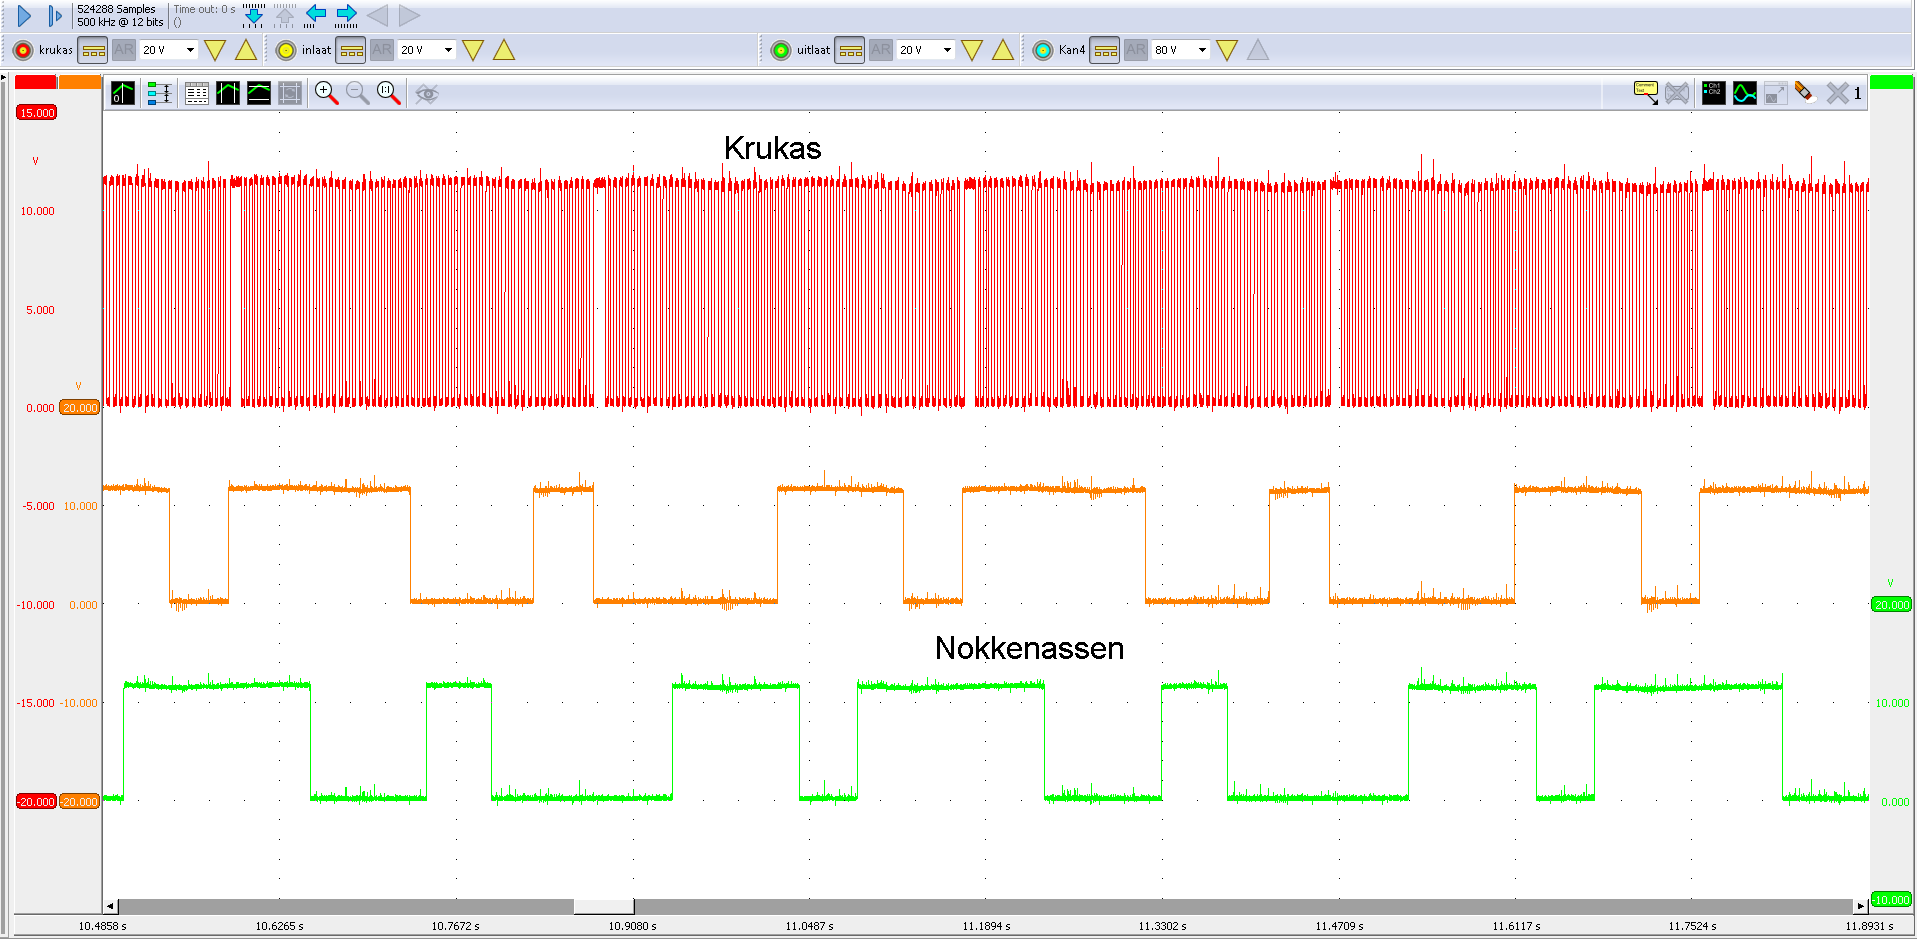Decrease the uitlaat range with the down triangle

click(x=971, y=49)
